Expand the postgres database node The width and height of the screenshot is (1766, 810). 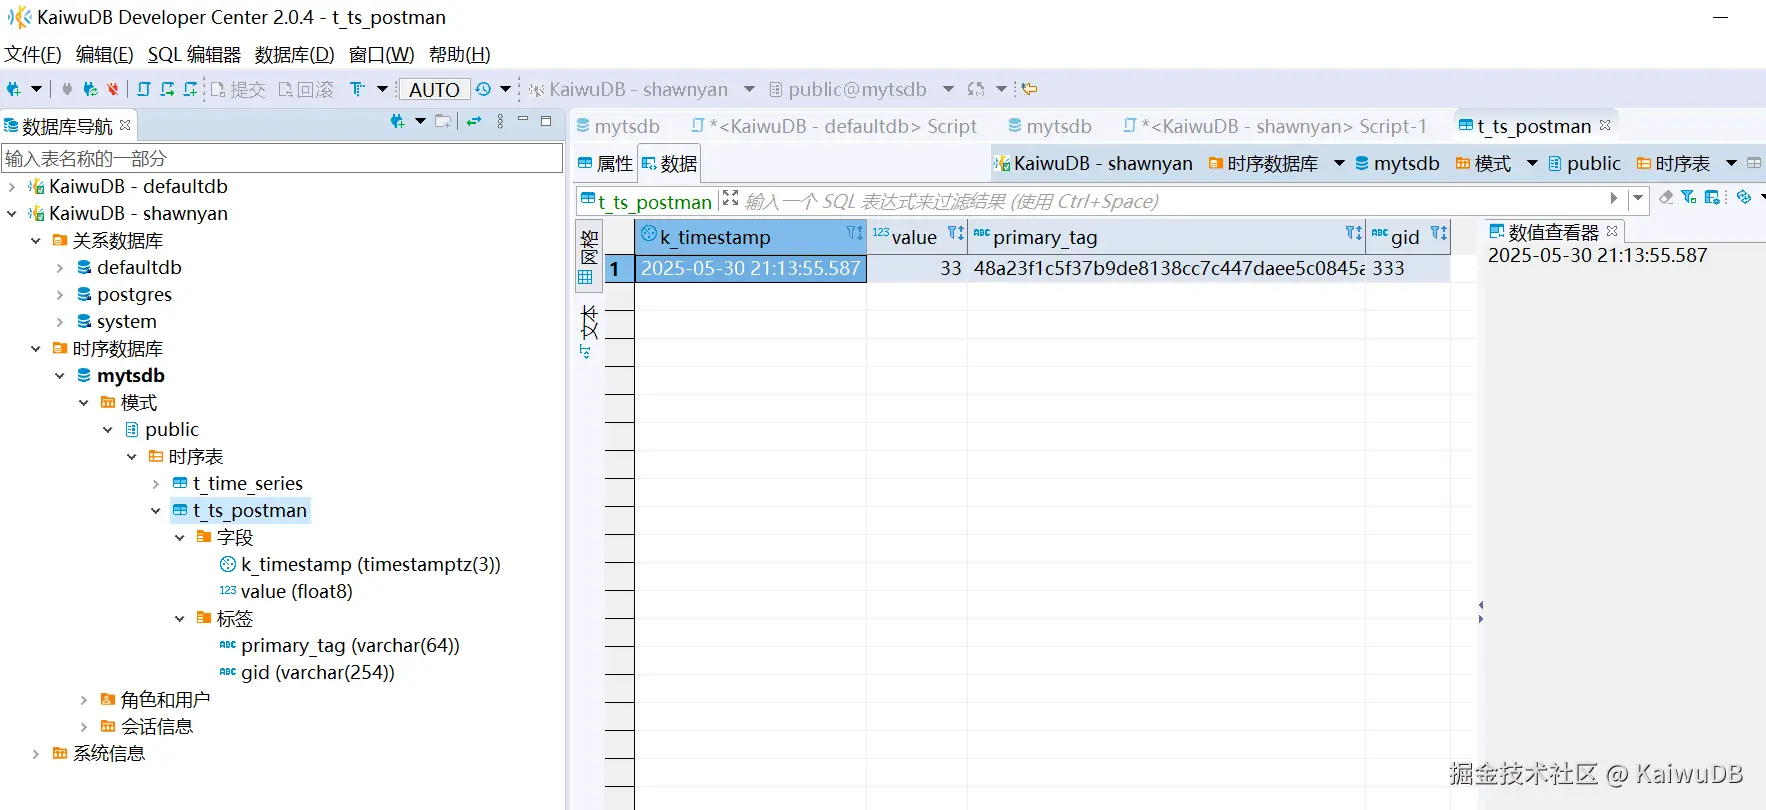pos(59,294)
